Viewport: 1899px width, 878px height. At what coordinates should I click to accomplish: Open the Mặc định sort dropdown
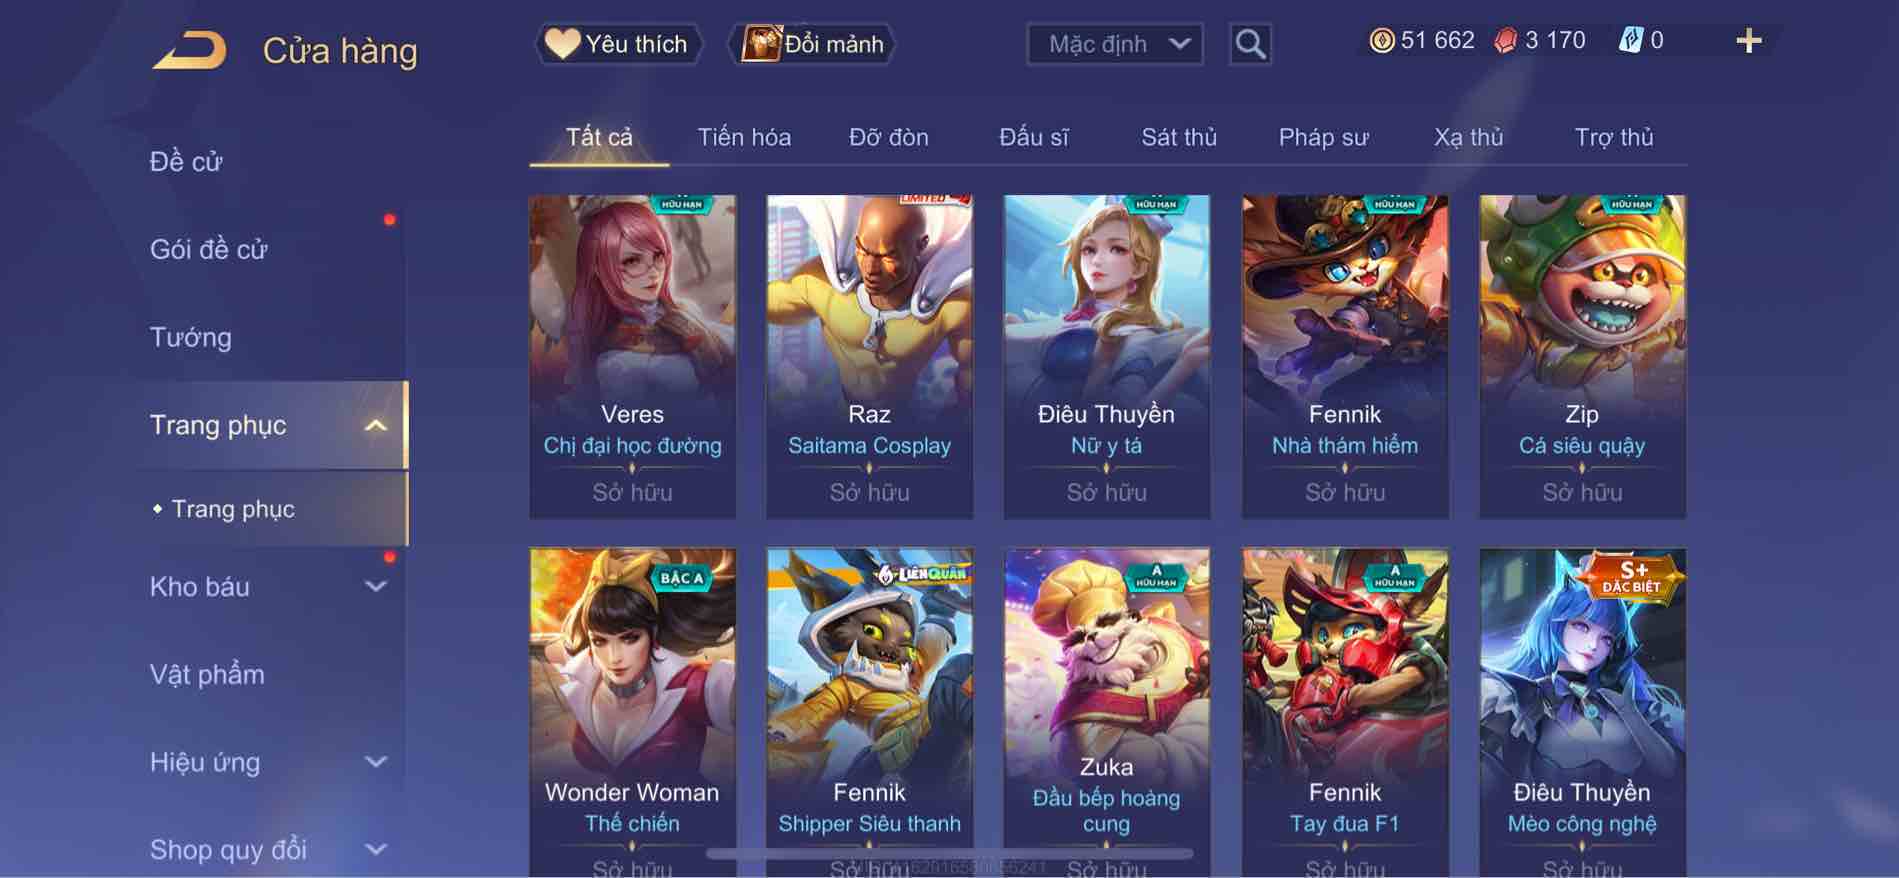[1114, 44]
